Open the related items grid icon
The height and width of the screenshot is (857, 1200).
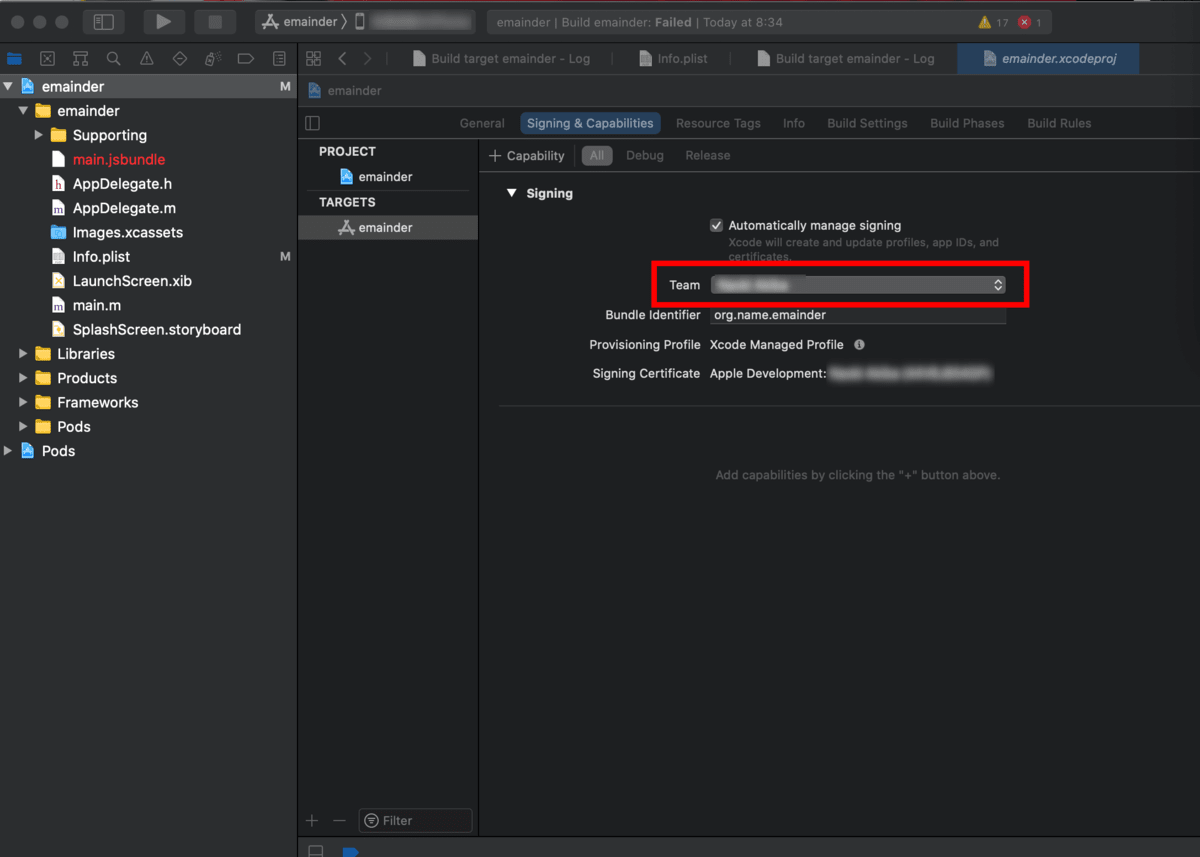click(314, 59)
